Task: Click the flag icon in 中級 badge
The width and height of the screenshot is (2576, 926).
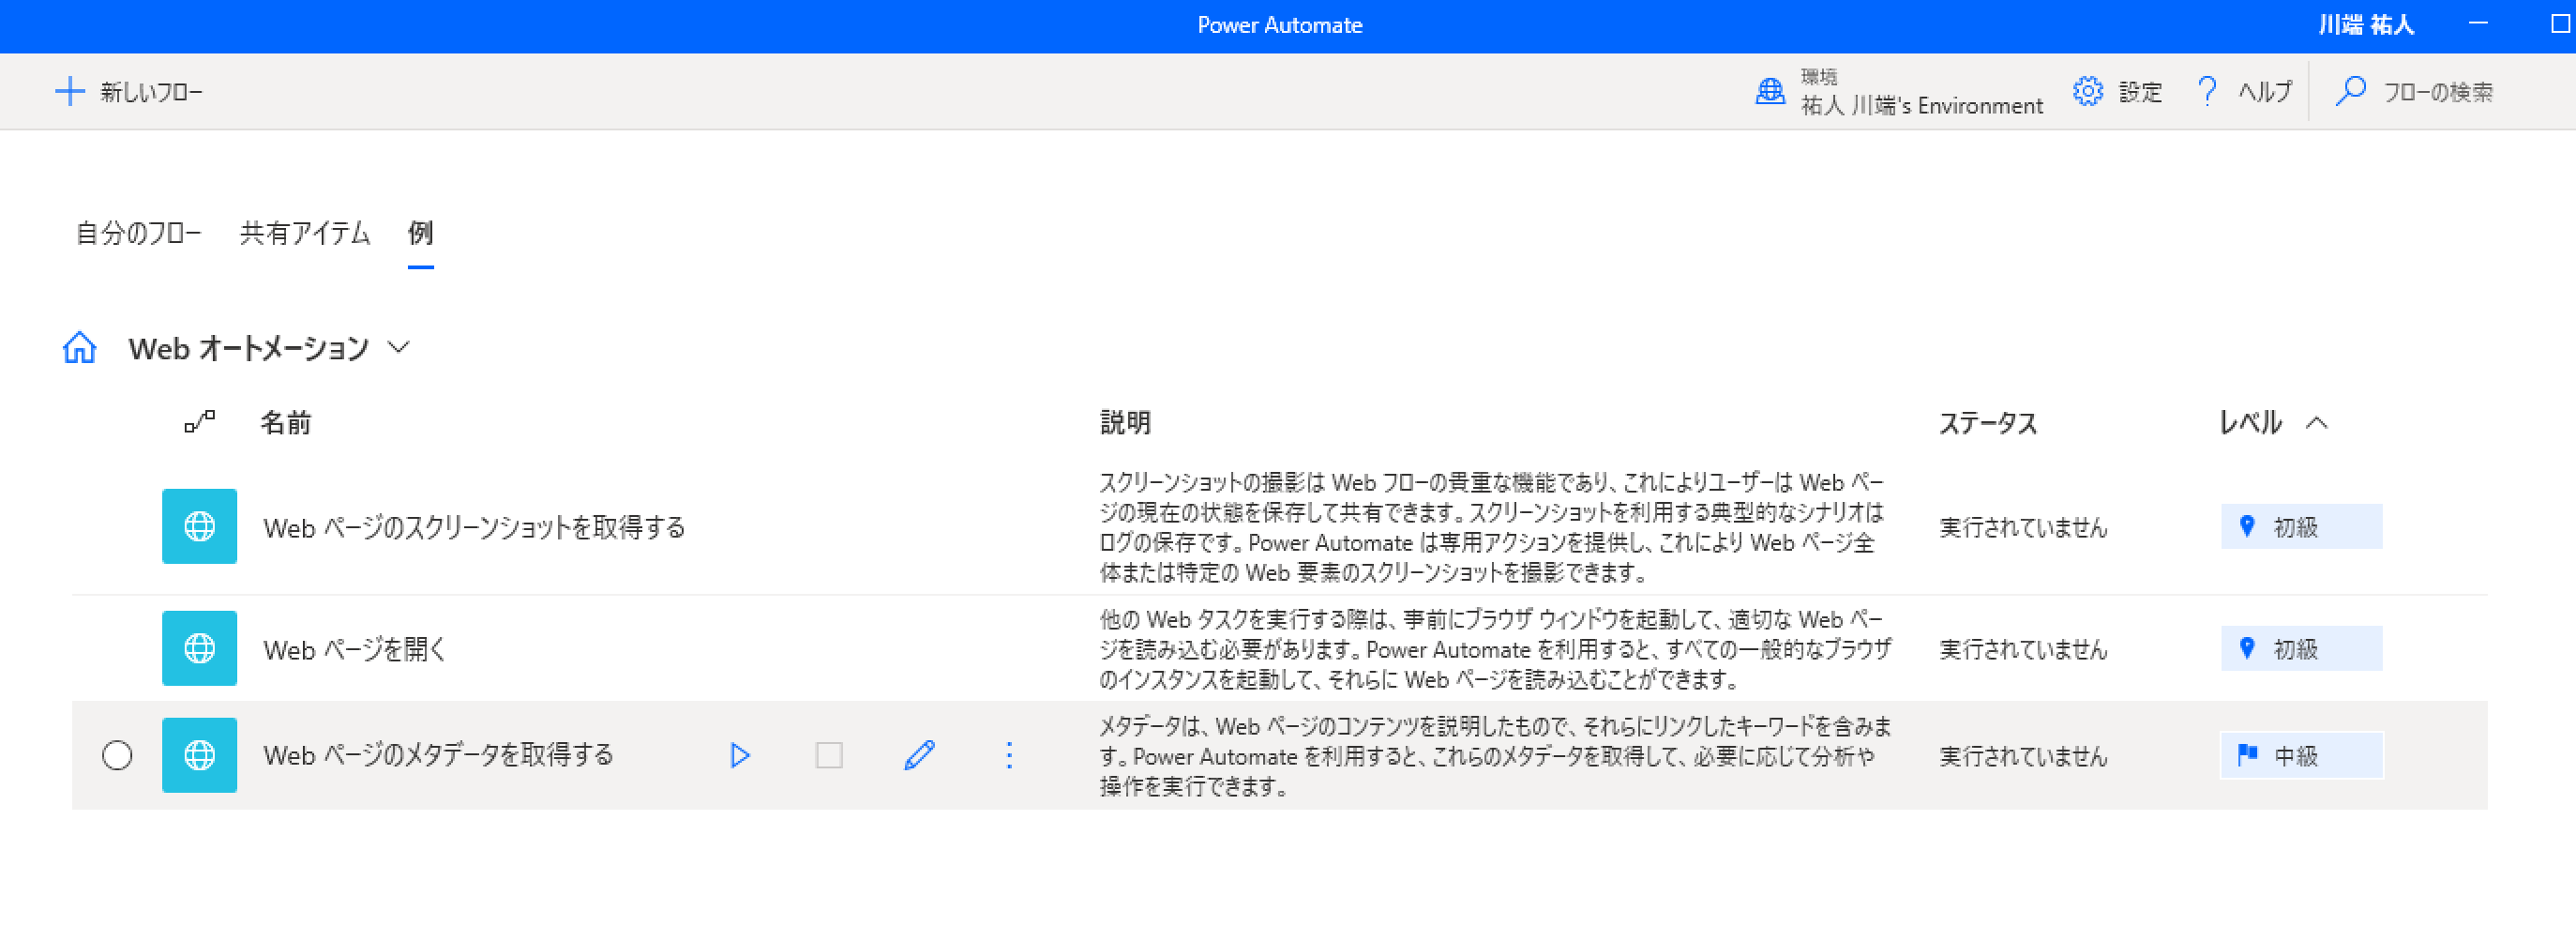Action: tap(2247, 754)
